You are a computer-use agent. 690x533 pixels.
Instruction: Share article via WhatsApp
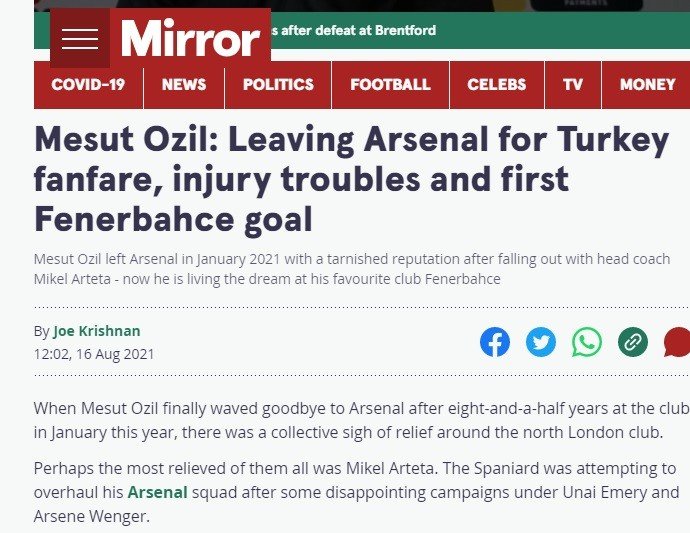coord(587,342)
